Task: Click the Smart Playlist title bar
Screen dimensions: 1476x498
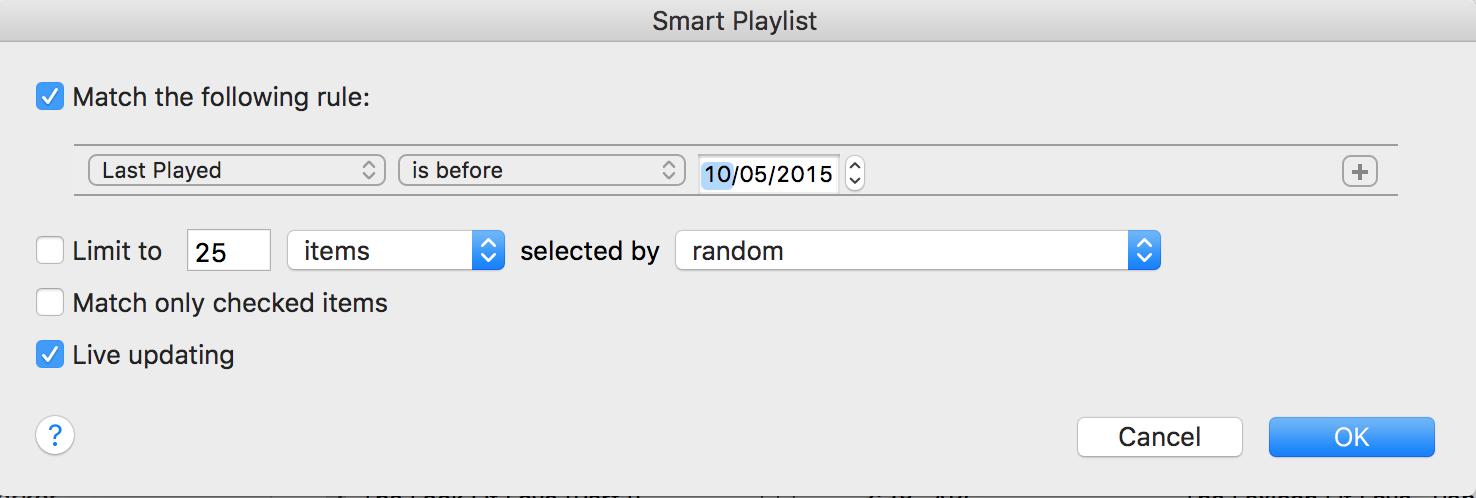Action: pos(735,20)
